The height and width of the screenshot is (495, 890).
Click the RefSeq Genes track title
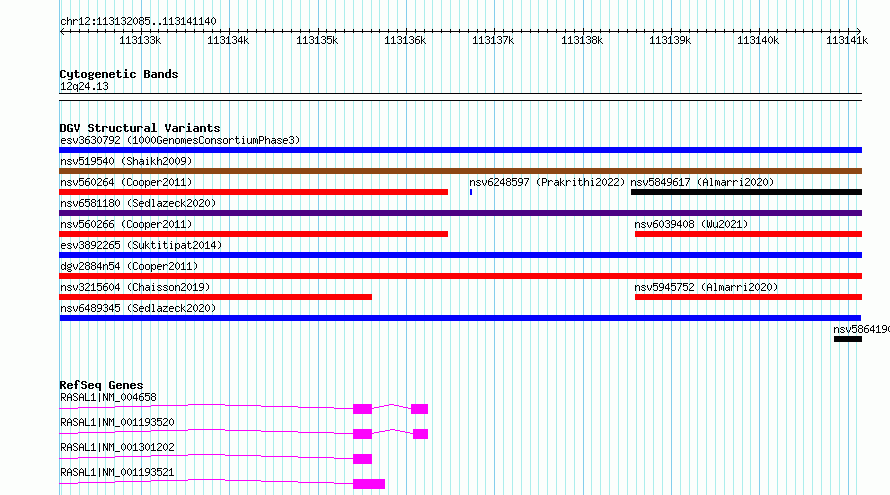tap(101, 385)
